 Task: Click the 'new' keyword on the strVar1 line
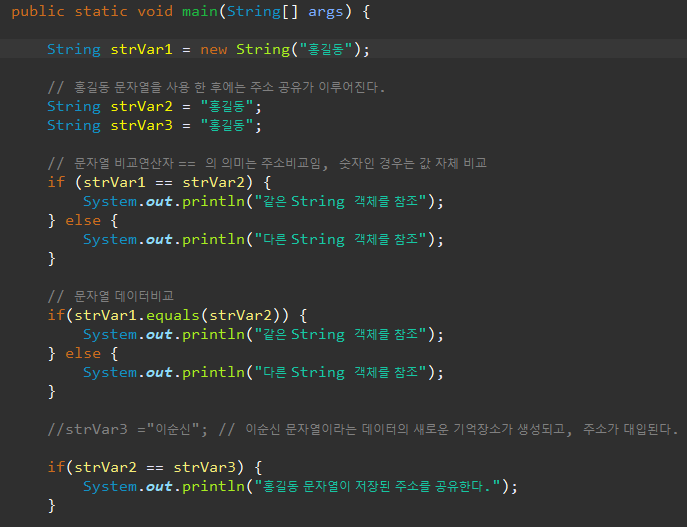[x=214, y=49]
